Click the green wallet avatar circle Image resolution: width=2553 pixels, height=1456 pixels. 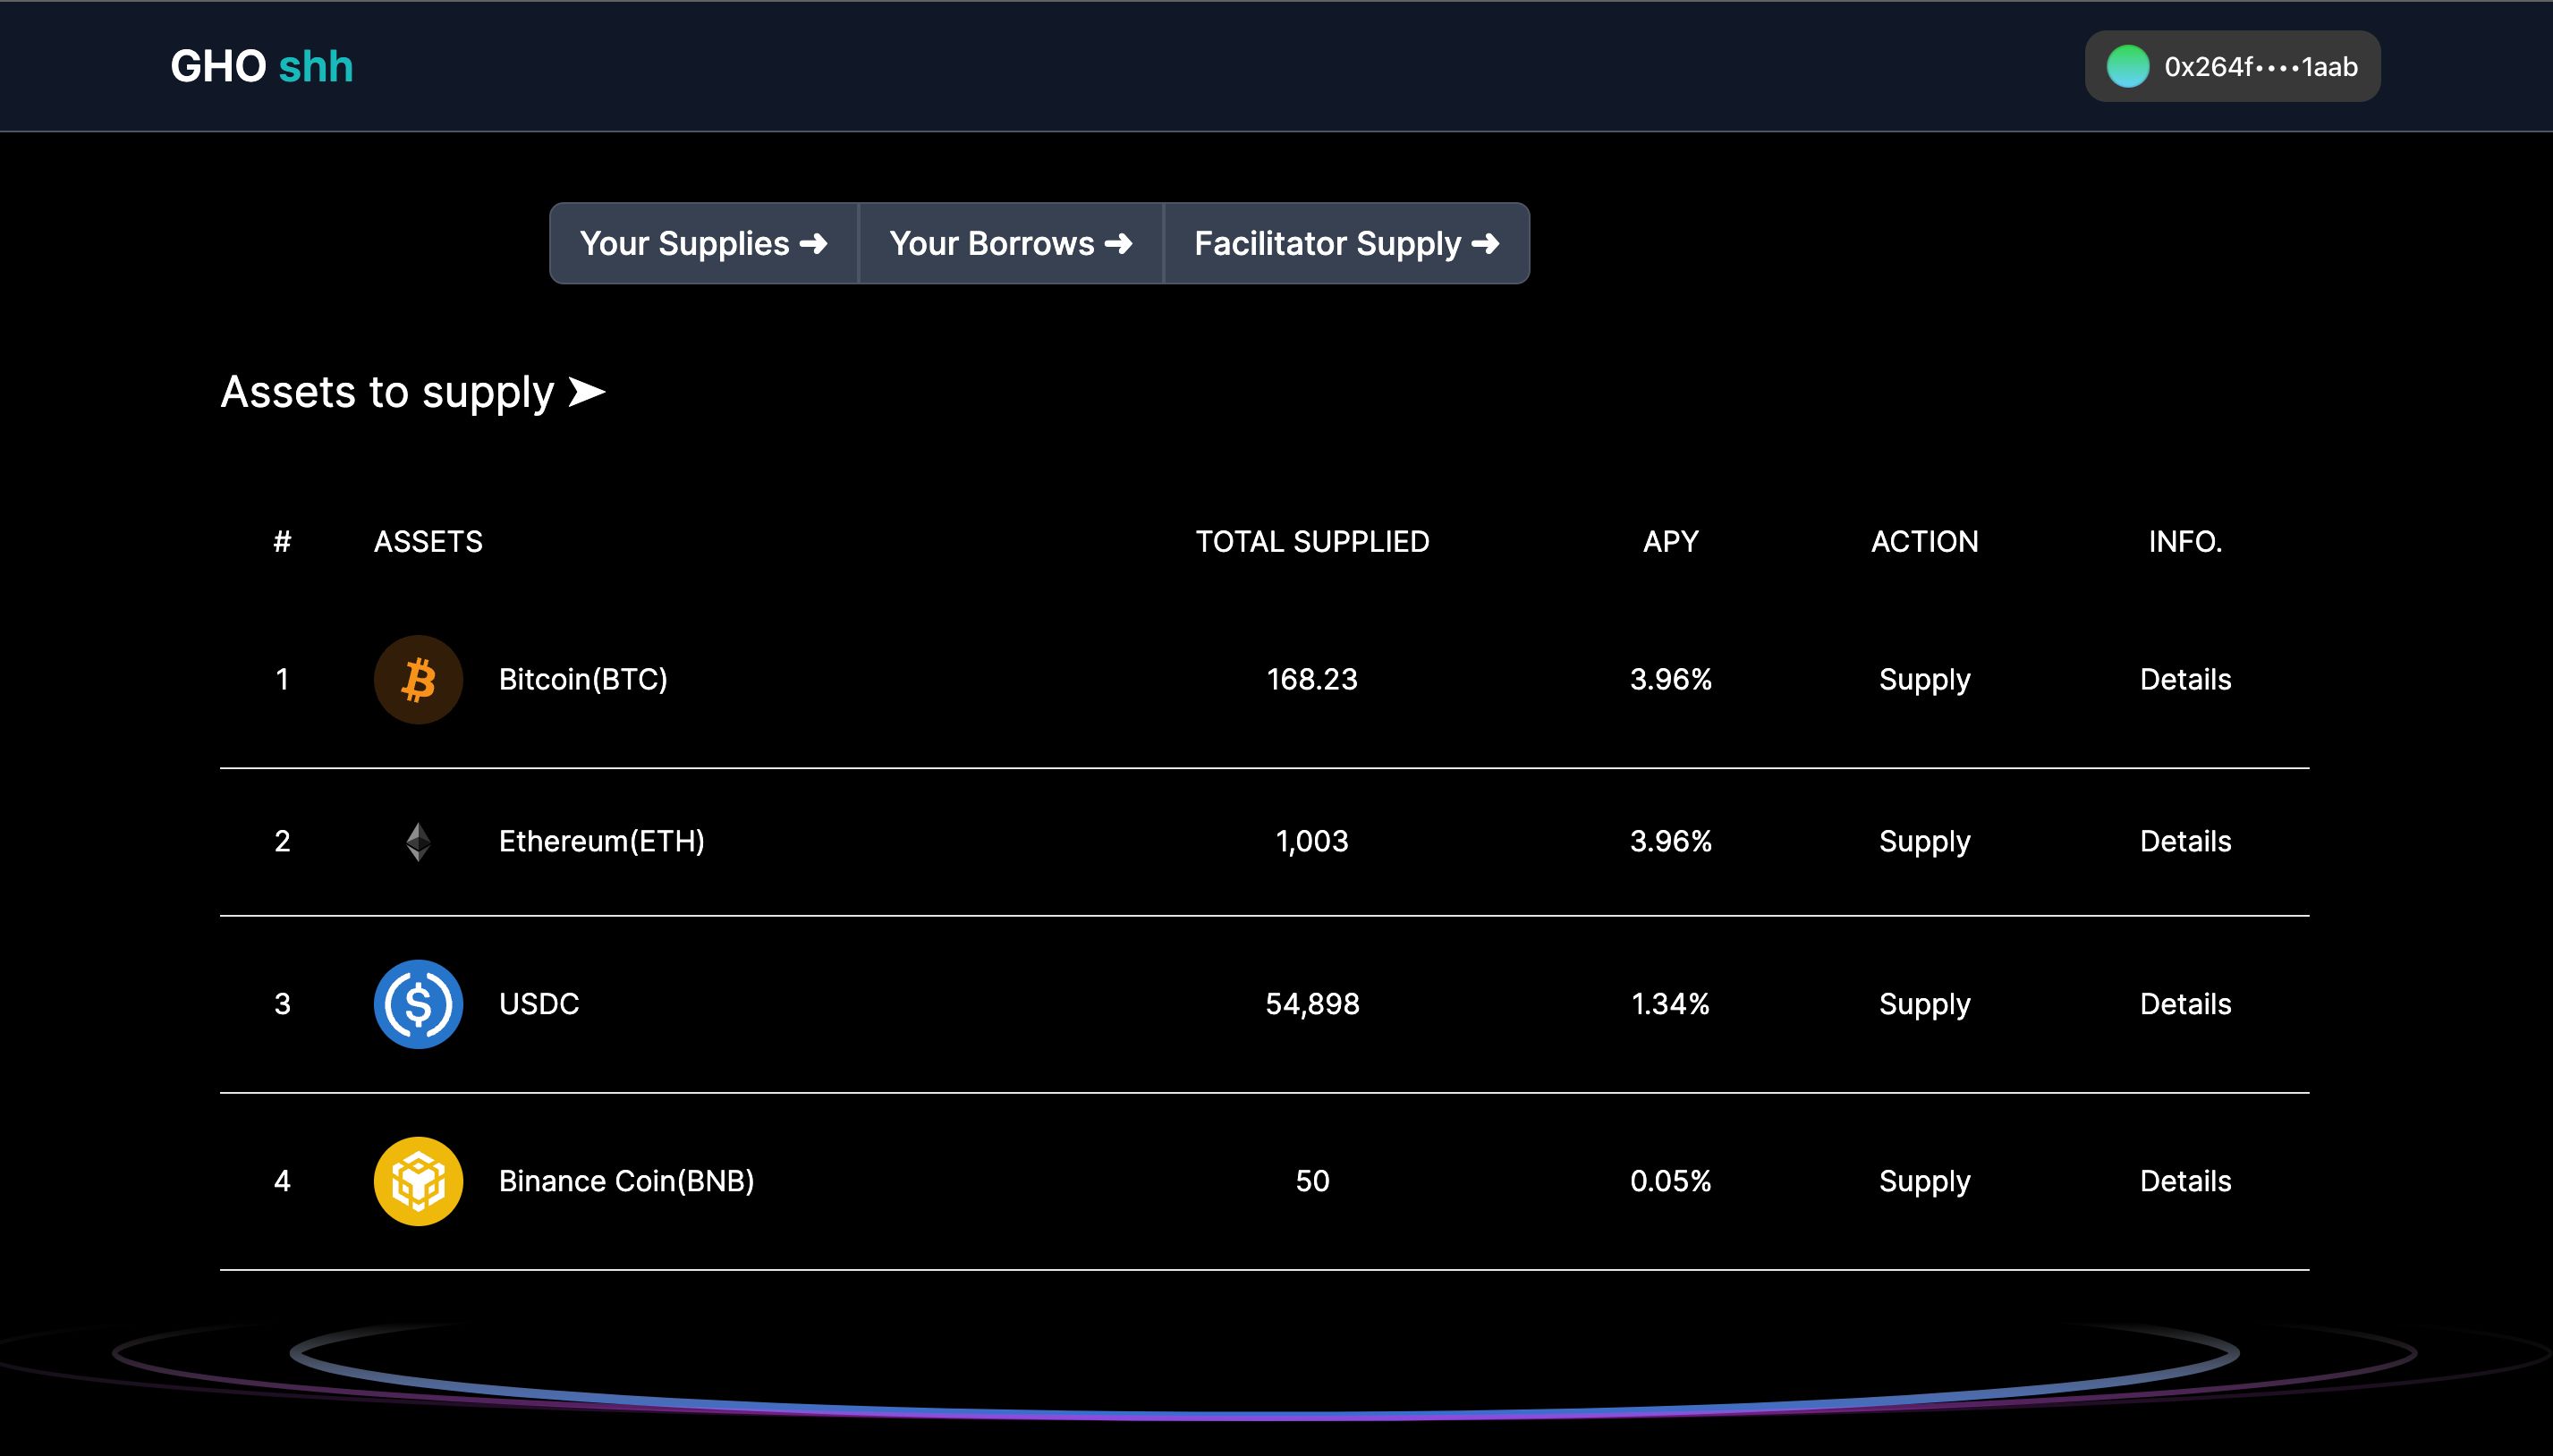click(x=2127, y=67)
